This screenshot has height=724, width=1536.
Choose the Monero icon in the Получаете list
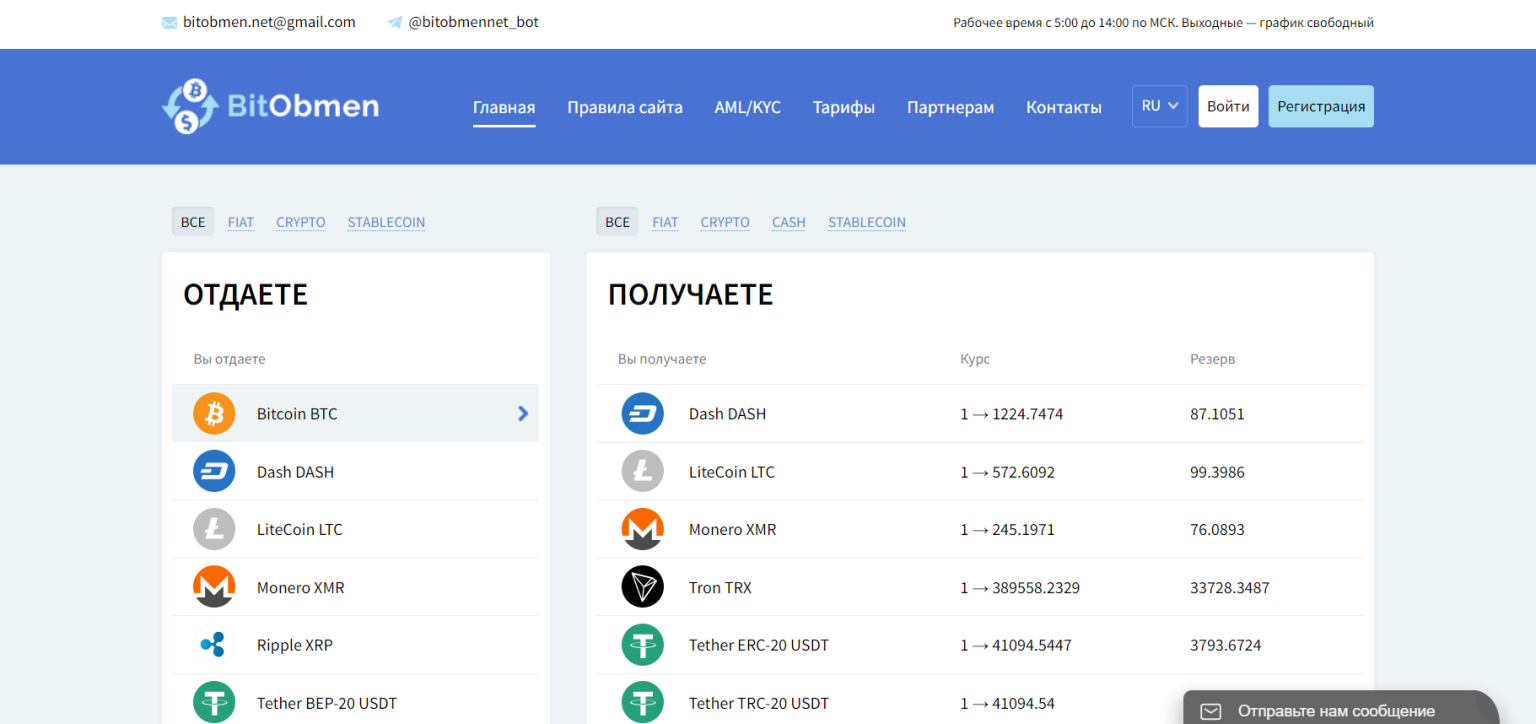[643, 530]
